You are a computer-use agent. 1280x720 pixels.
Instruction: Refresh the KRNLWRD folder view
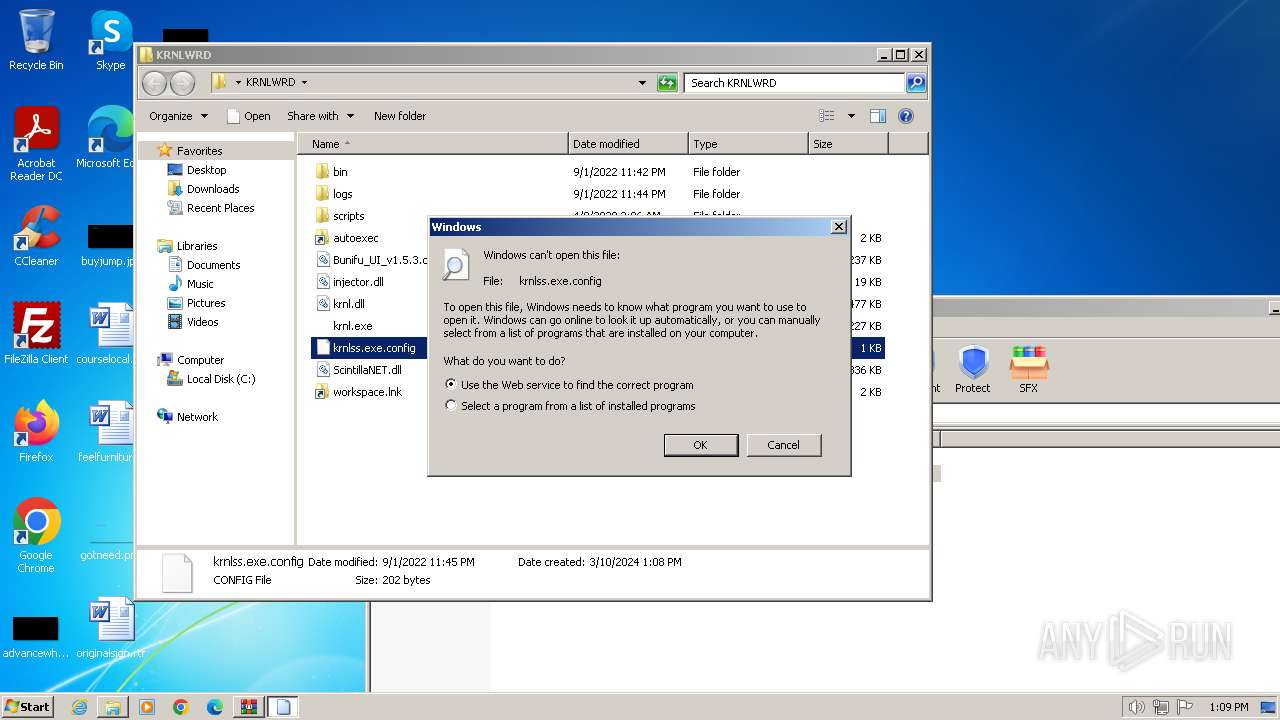(x=667, y=83)
